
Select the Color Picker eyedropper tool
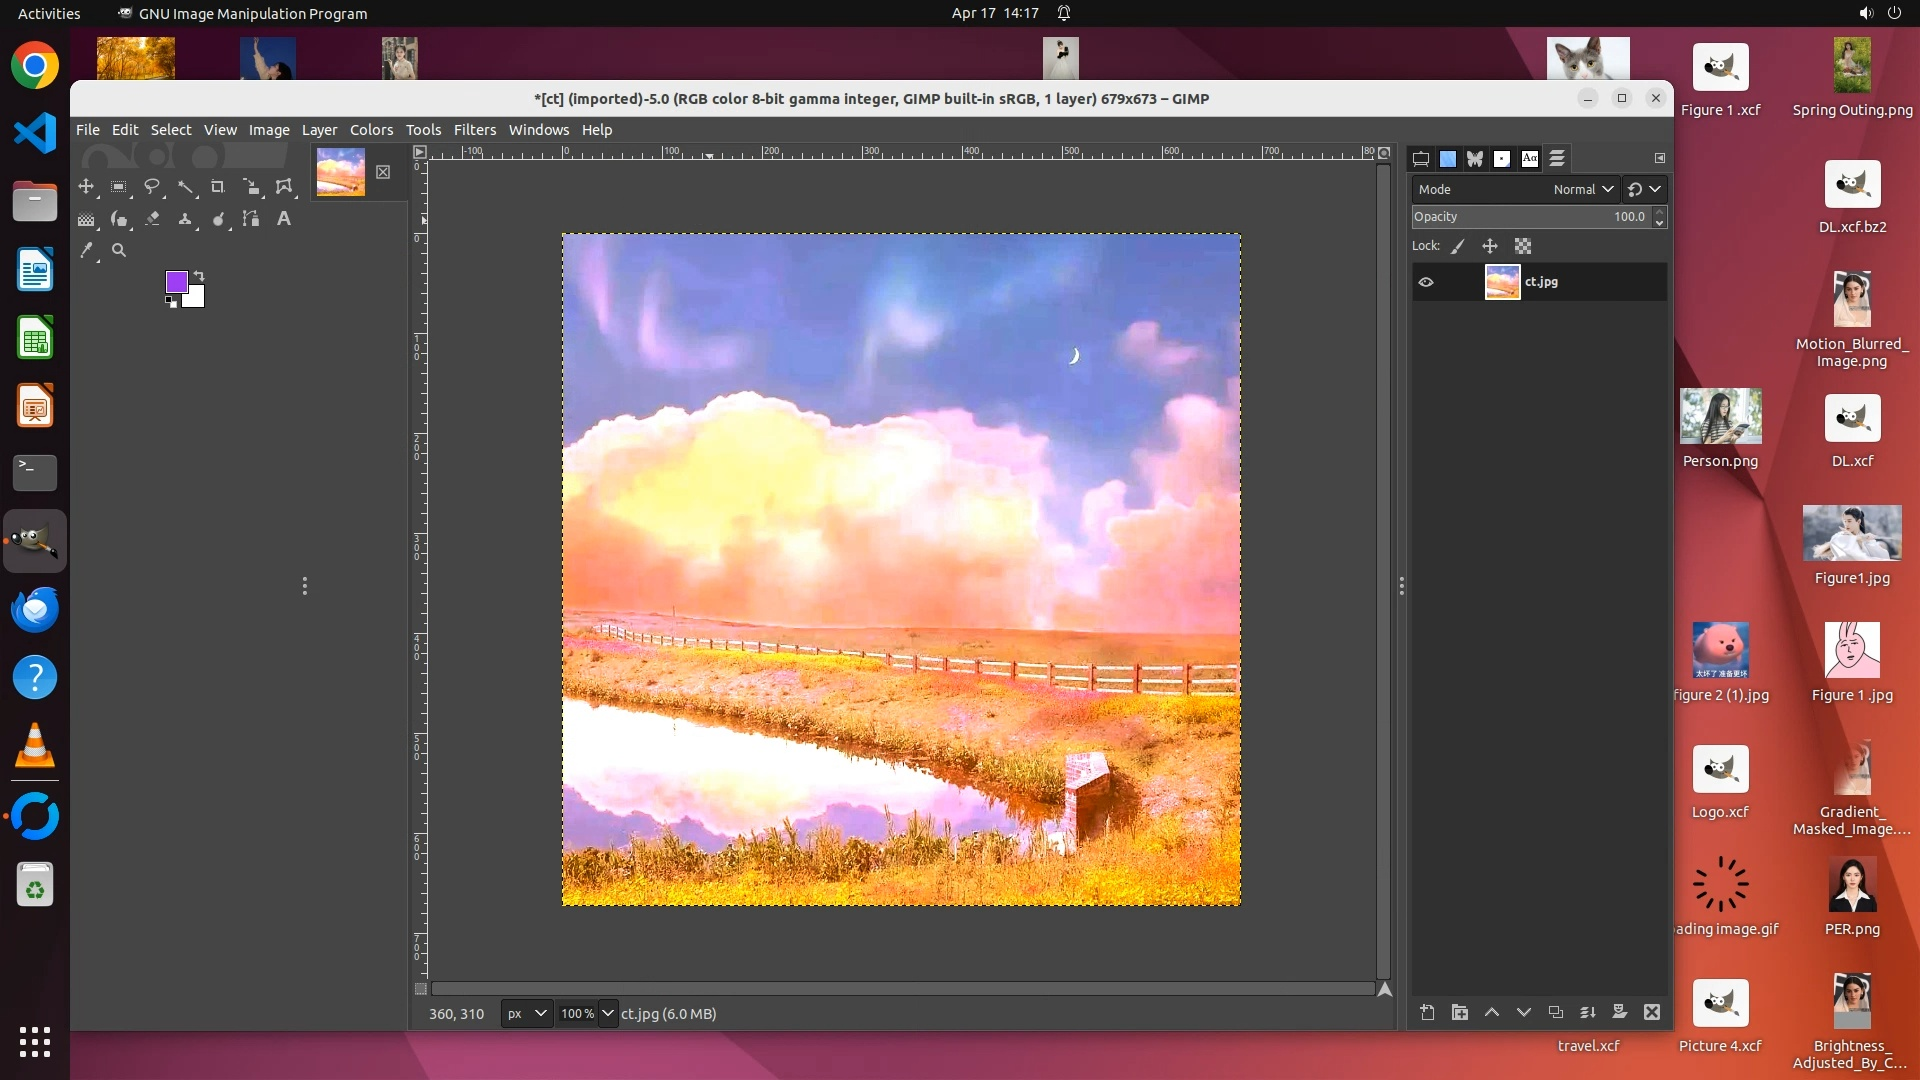[87, 251]
